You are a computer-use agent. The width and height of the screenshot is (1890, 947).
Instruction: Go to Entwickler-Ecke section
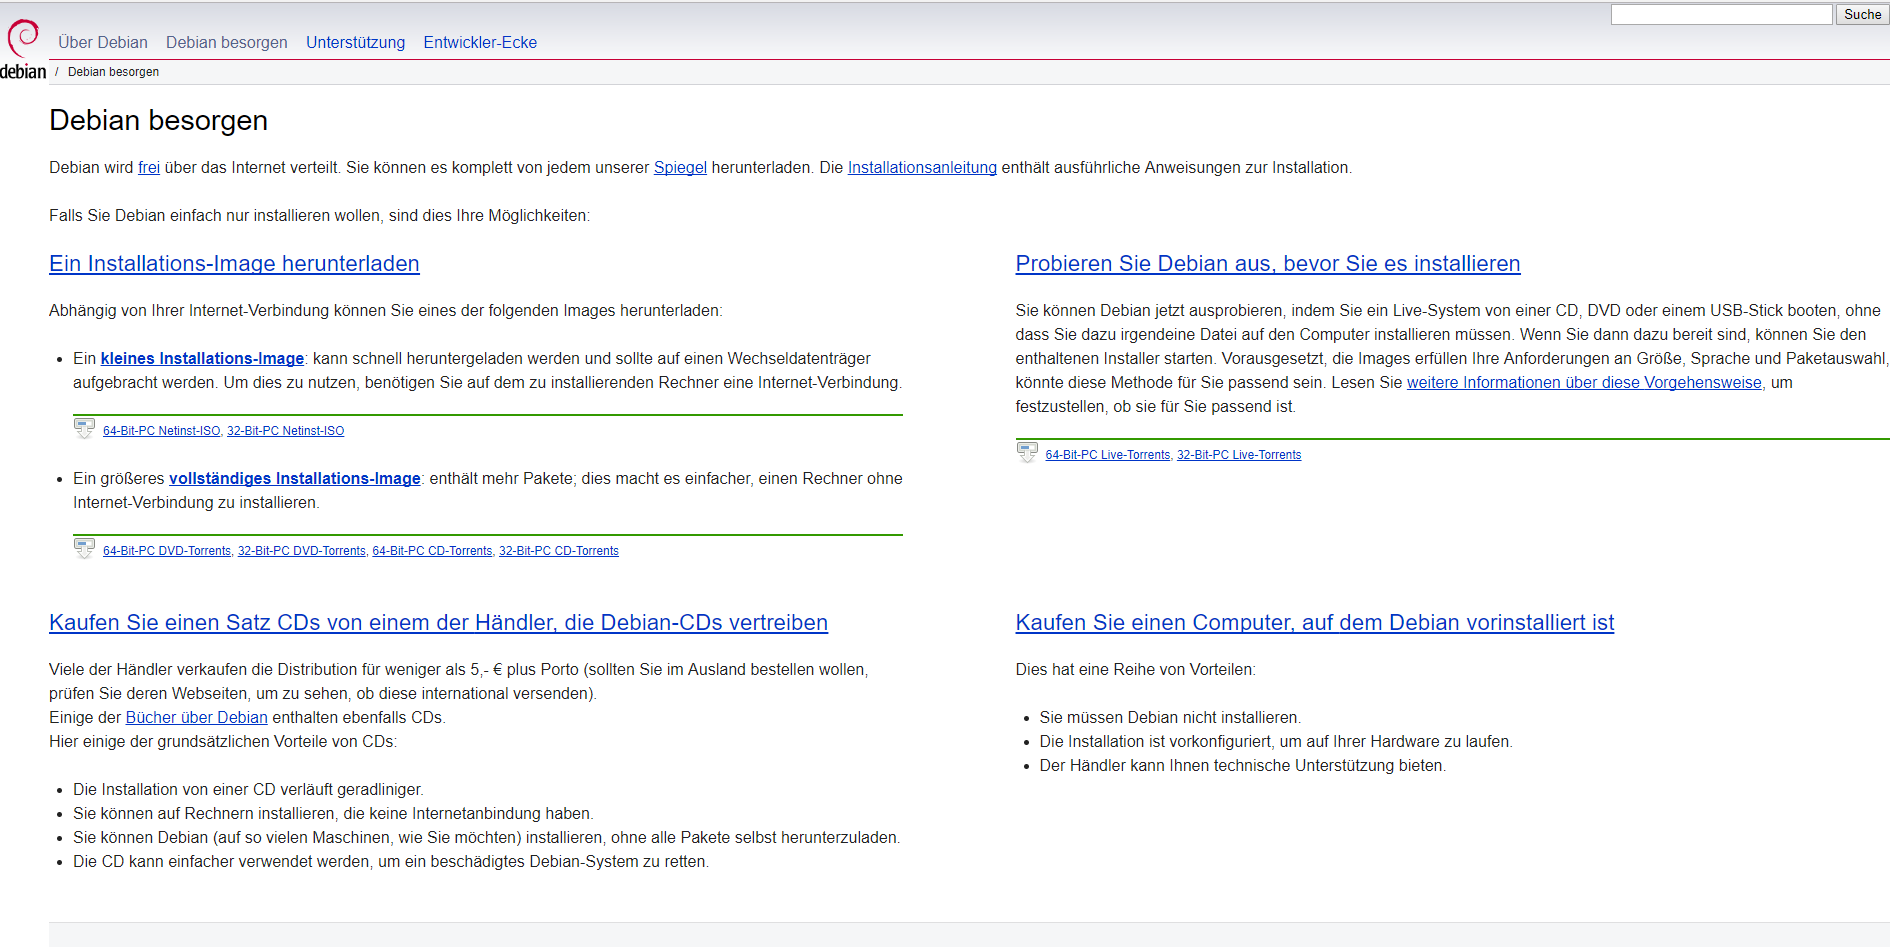click(x=480, y=42)
